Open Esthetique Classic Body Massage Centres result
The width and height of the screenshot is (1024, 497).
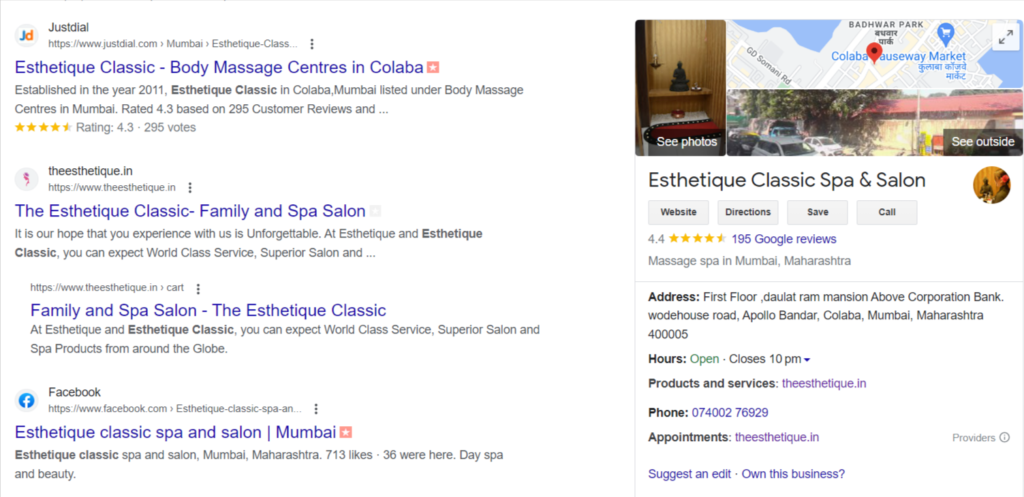pyautogui.click(x=219, y=67)
